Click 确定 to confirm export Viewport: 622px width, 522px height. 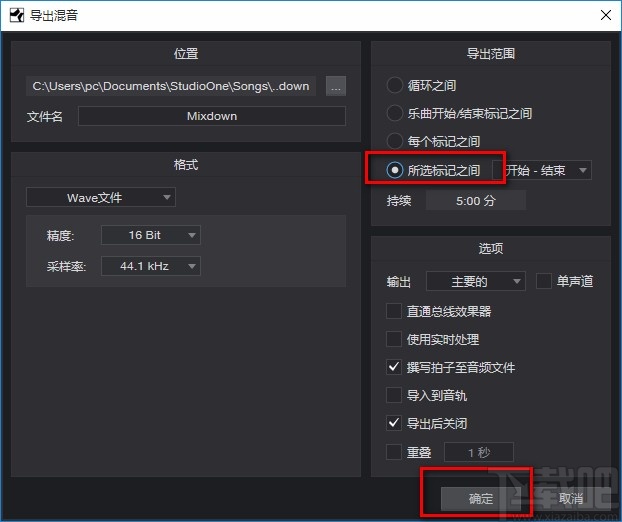point(480,498)
